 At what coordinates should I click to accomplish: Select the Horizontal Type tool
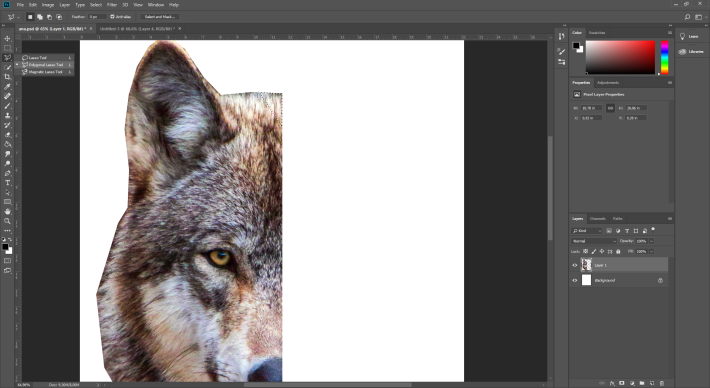click(x=7, y=182)
